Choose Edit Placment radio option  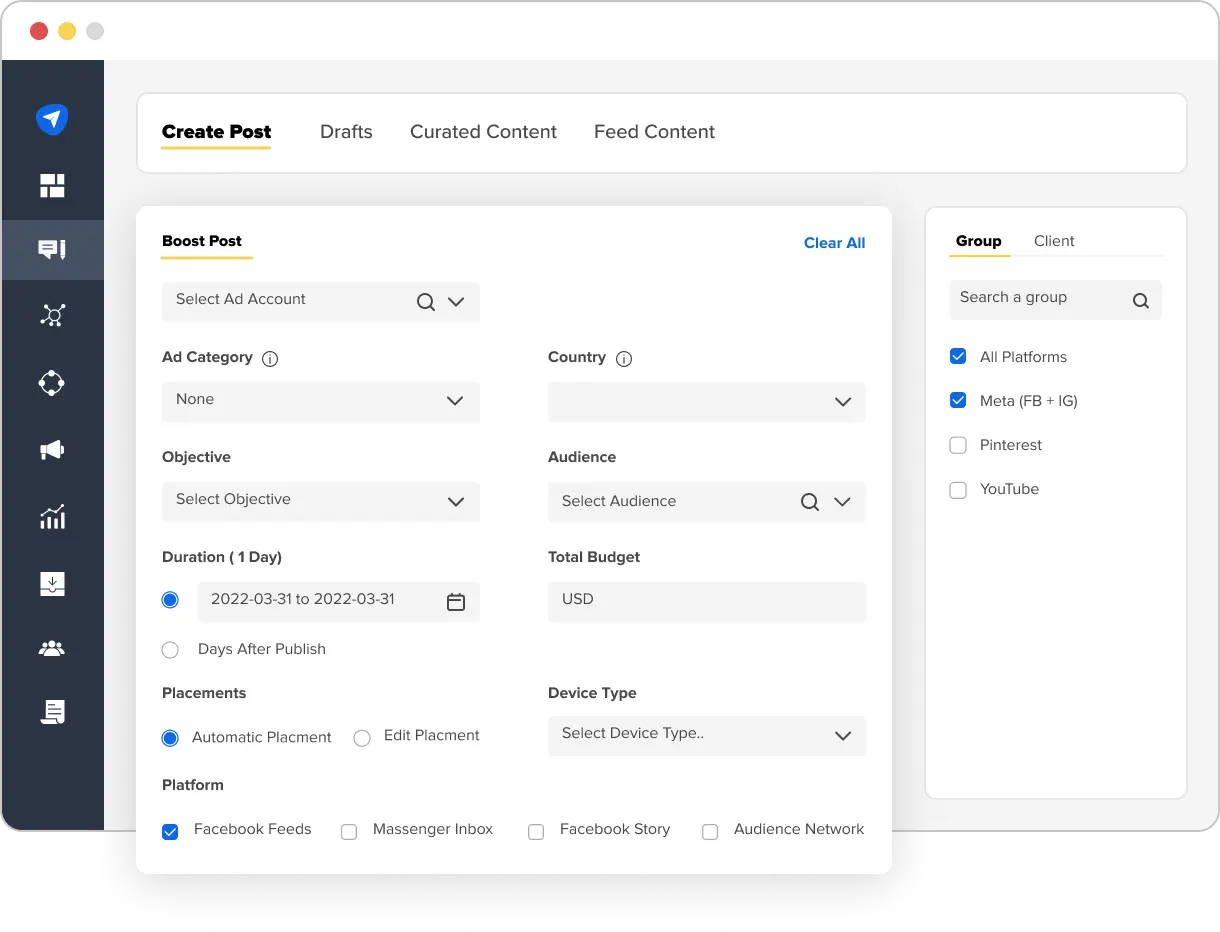(x=362, y=738)
